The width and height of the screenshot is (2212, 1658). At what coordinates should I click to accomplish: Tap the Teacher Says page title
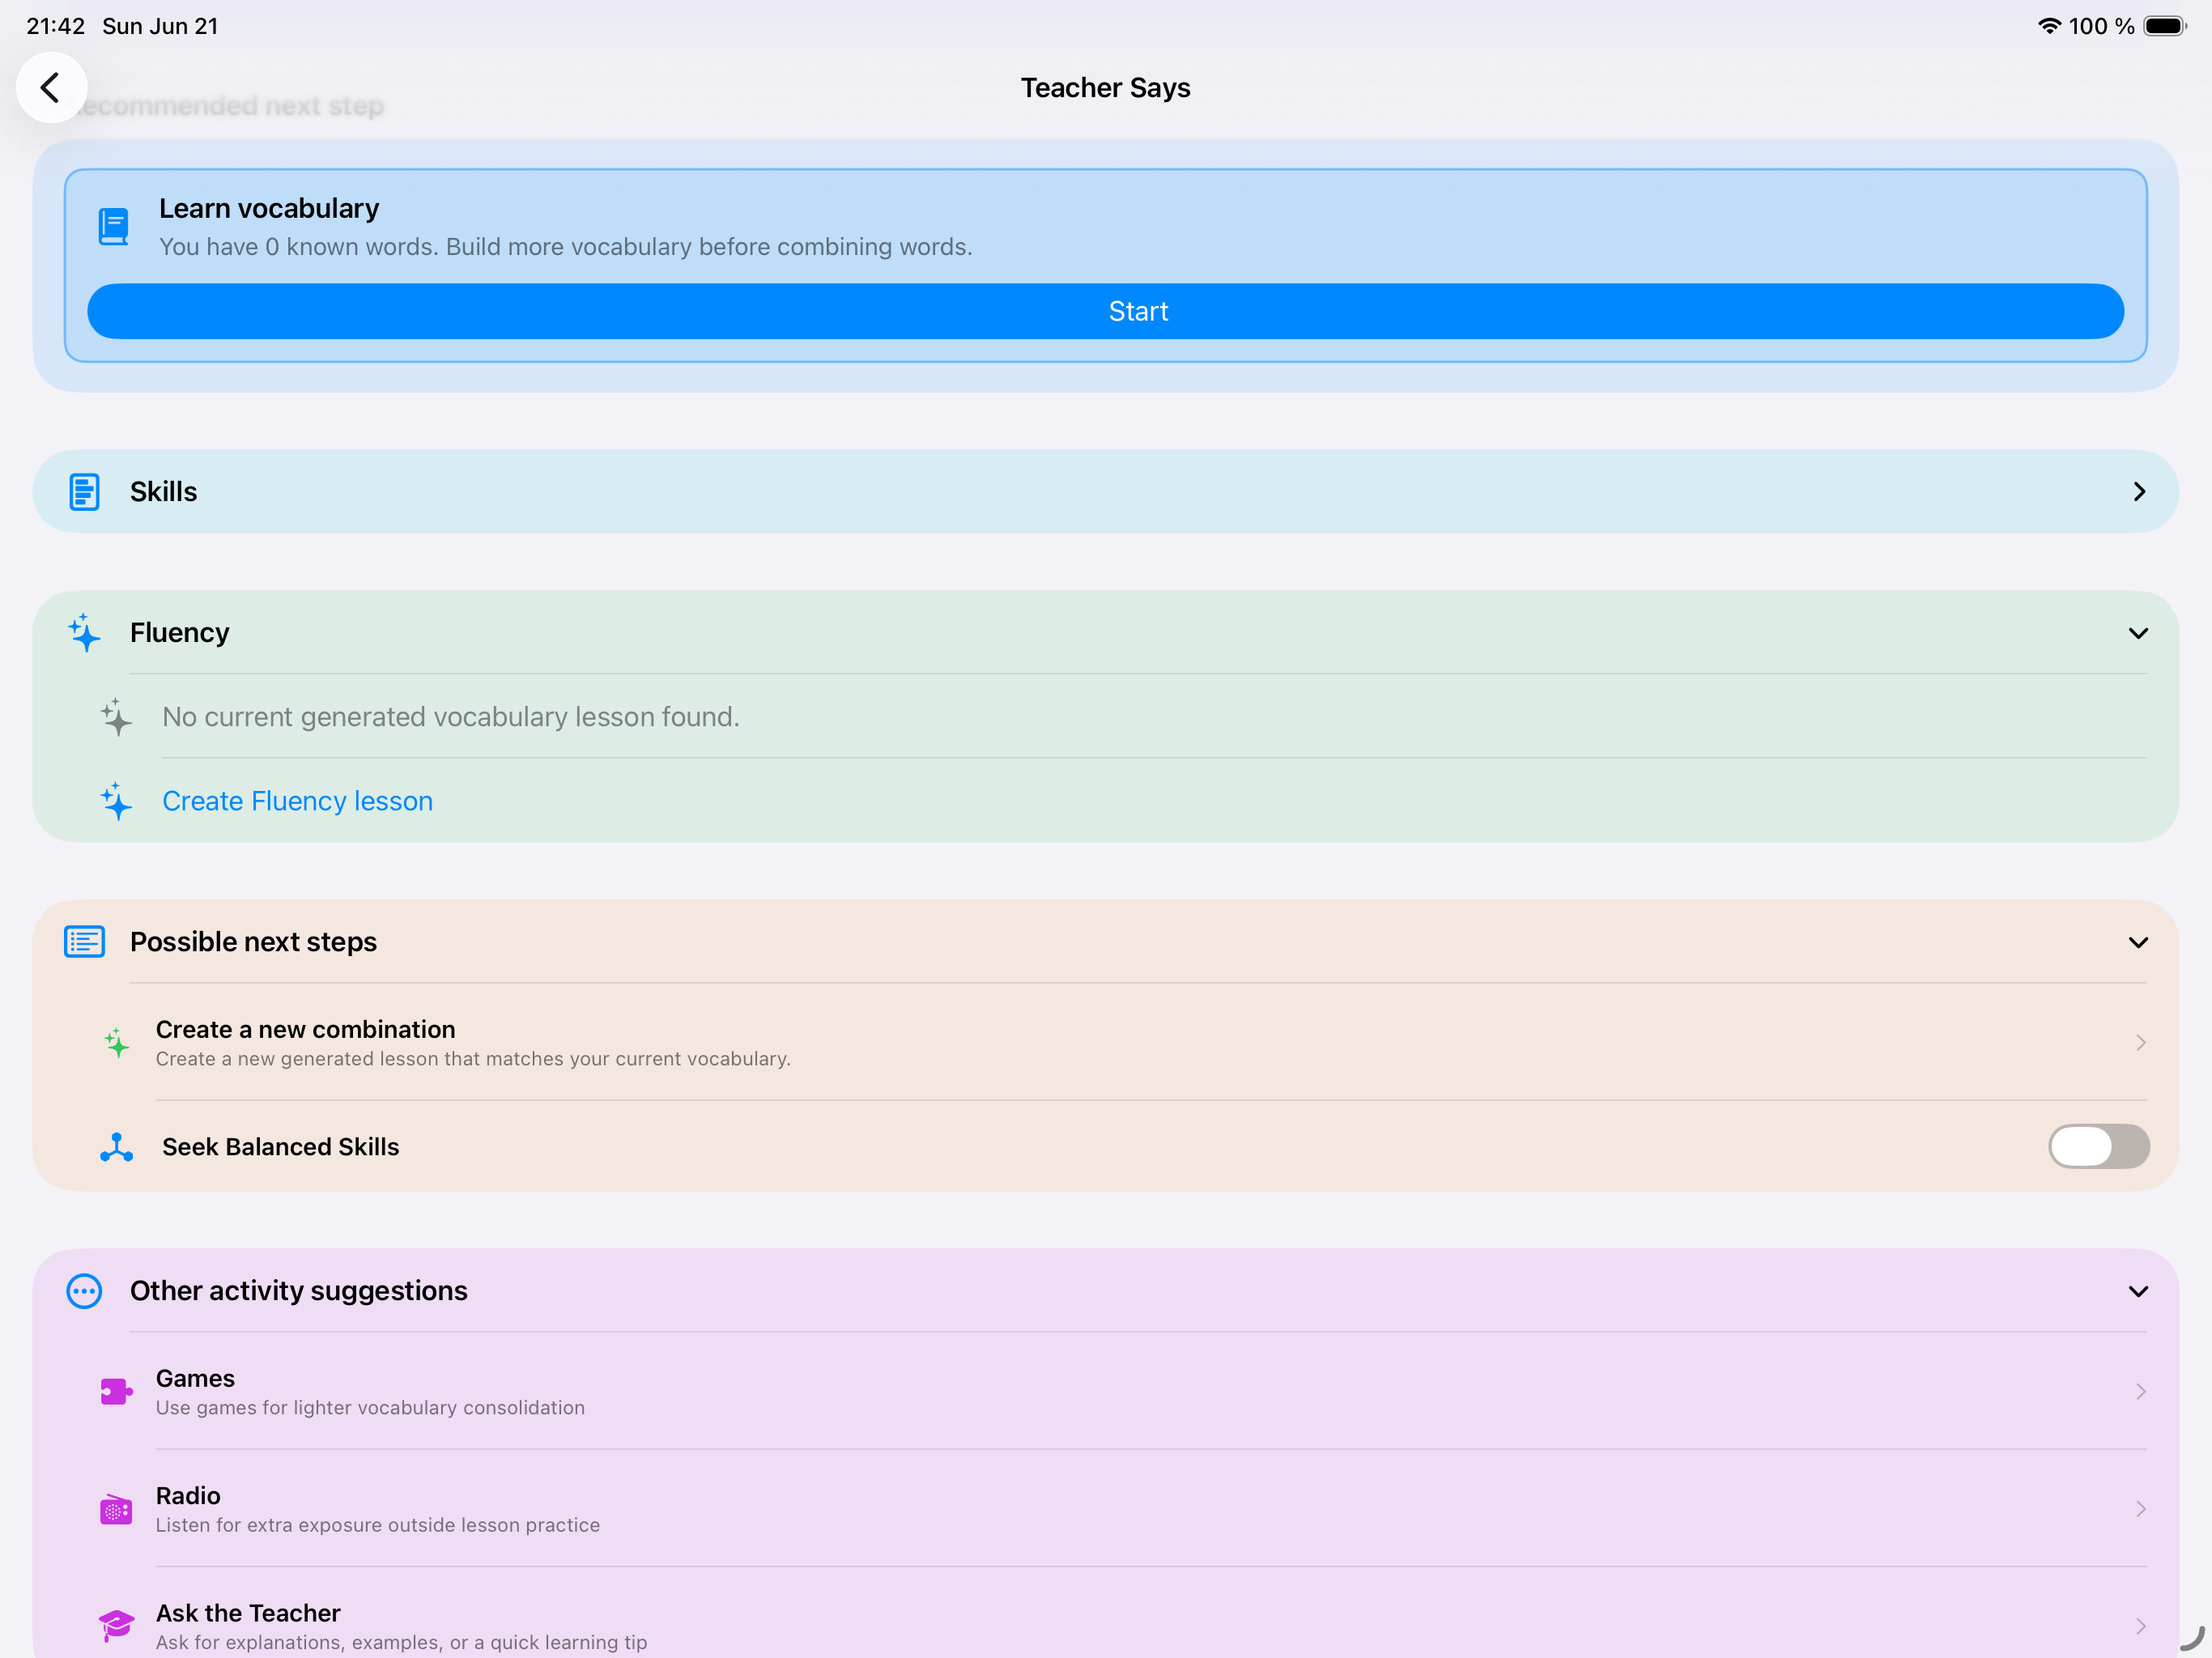[1105, 88]
